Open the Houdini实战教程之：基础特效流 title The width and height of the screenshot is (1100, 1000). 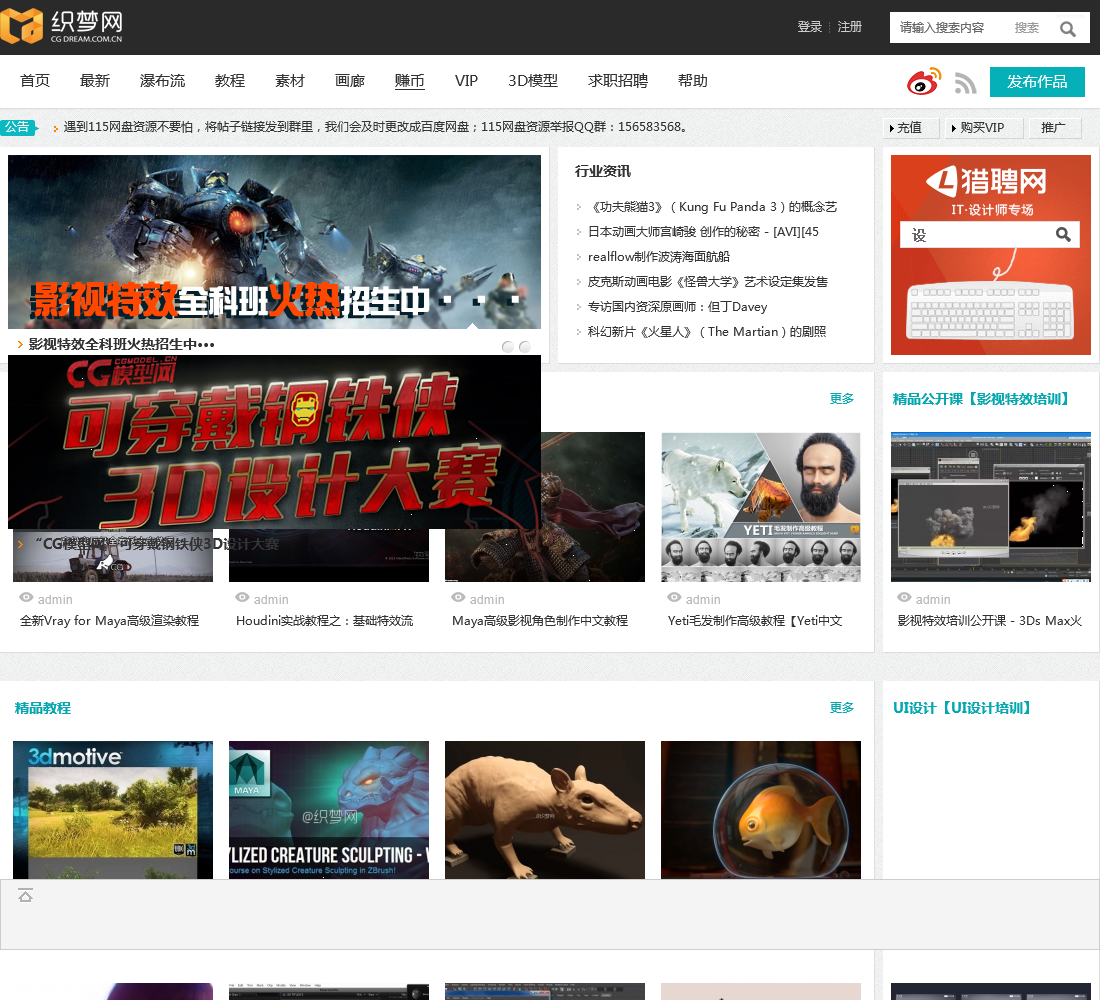pyautogui.click(x=325, y=620)
